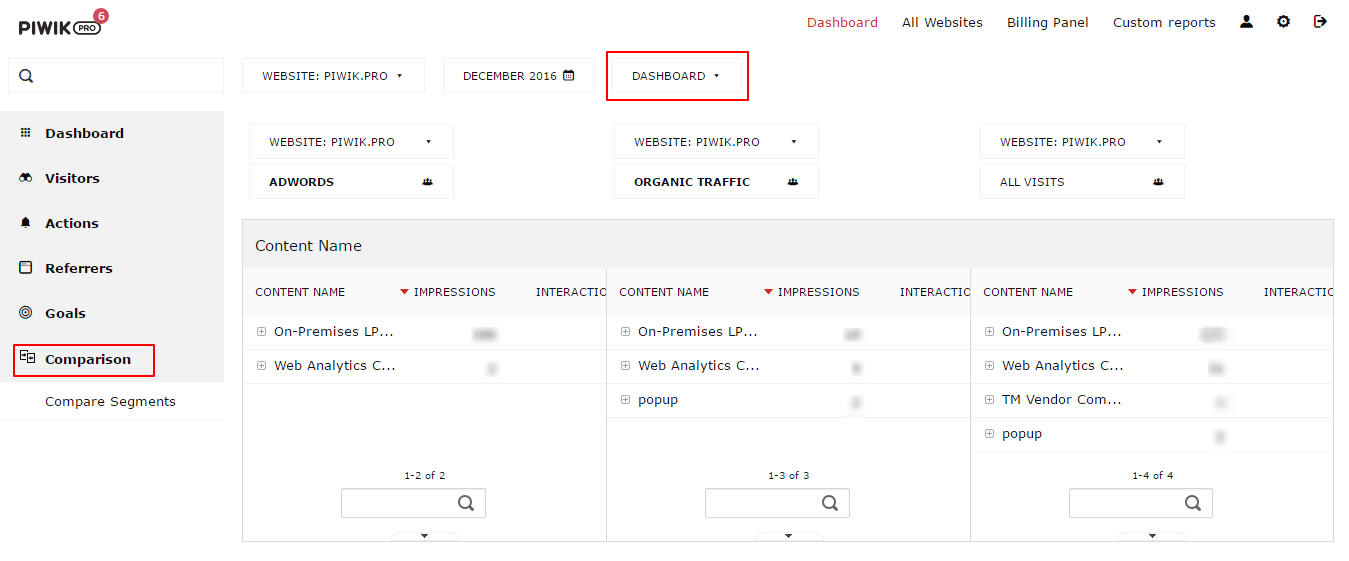The height and width of the screenshot is (561, 1349).
Task: Click the sign out icon
Action: (x=1320, y=21)
